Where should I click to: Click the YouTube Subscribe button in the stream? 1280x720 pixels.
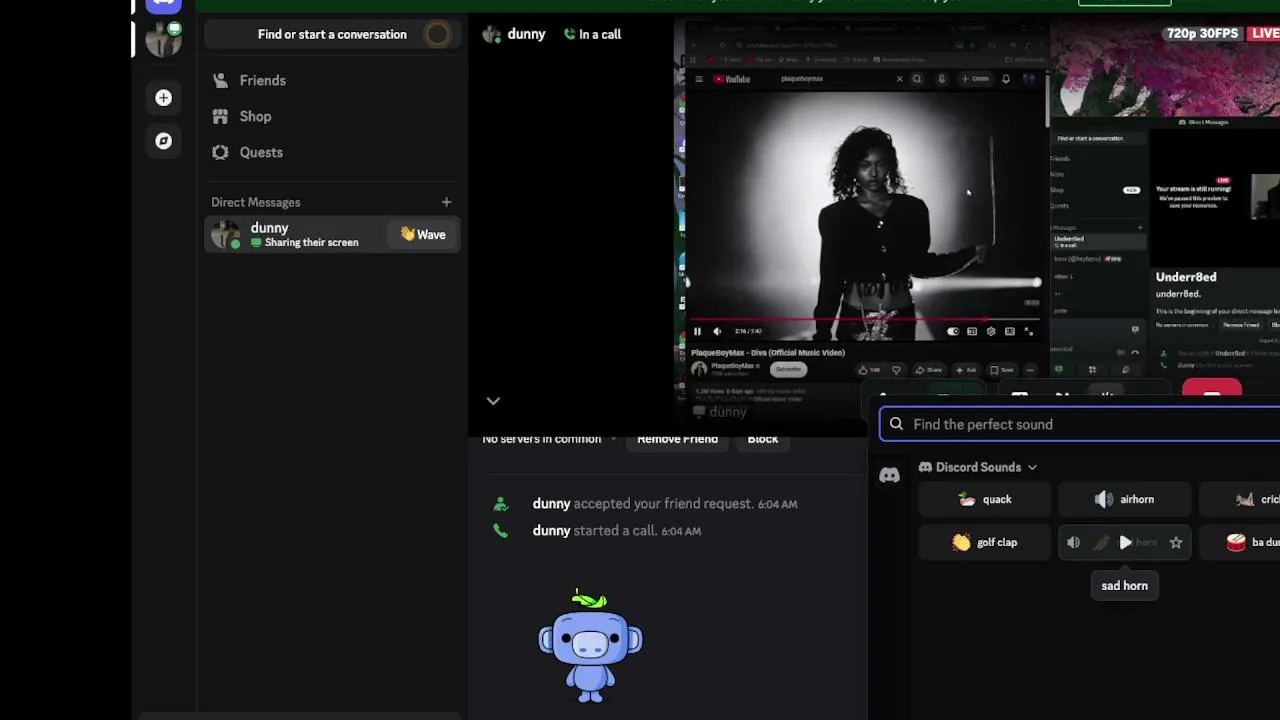click(788, 369)
